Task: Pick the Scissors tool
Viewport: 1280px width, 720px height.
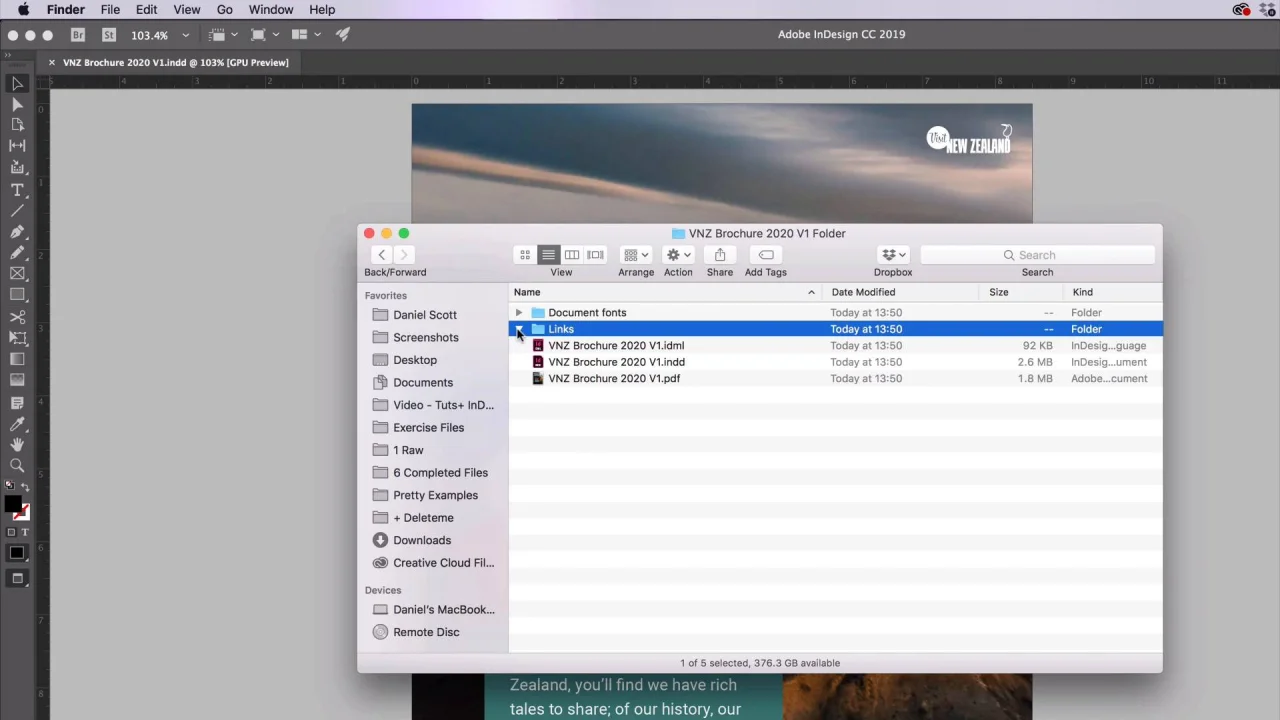Action: coord(17,317)
